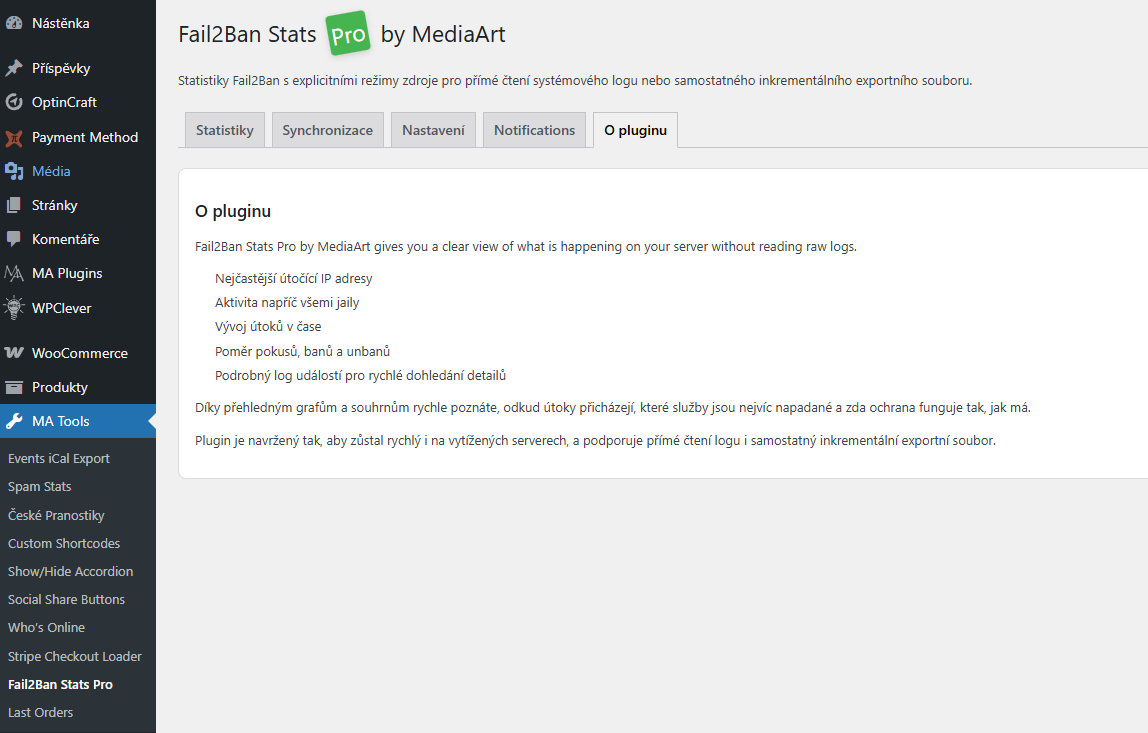
Task: Click the WooCommerce logo icon
Action: click(x=14, y=353)
